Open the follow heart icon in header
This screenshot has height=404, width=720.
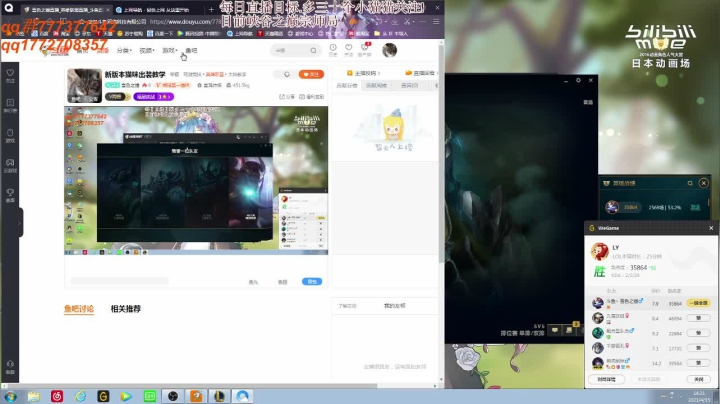click(349, 50)
